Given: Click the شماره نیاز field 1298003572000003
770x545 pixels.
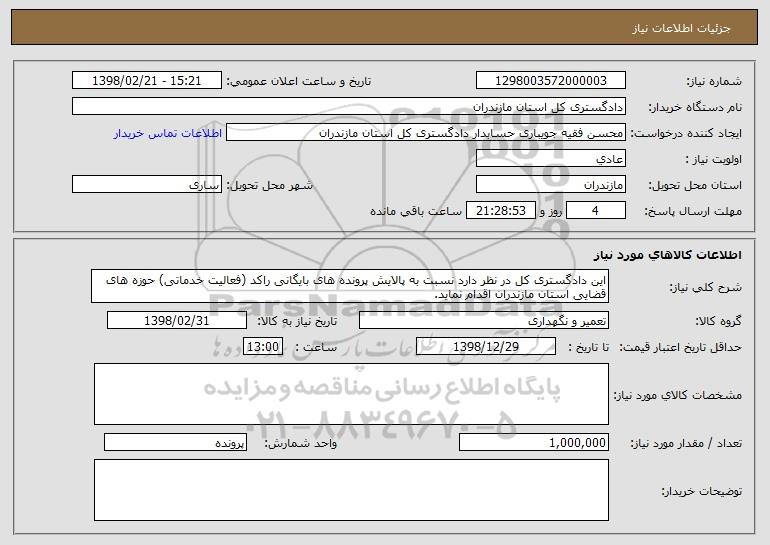Looking at the screenshot, I should tap(550, 81).
